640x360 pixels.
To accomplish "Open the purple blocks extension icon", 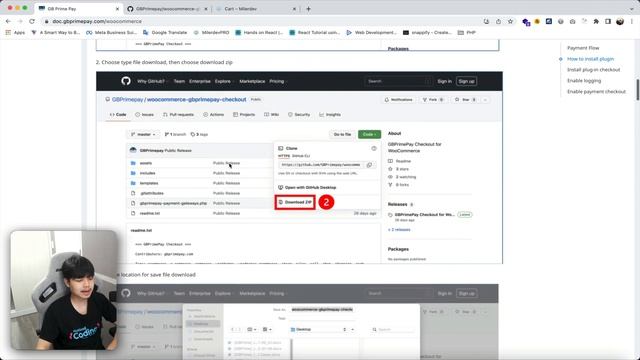I will (x=526, y=22).
